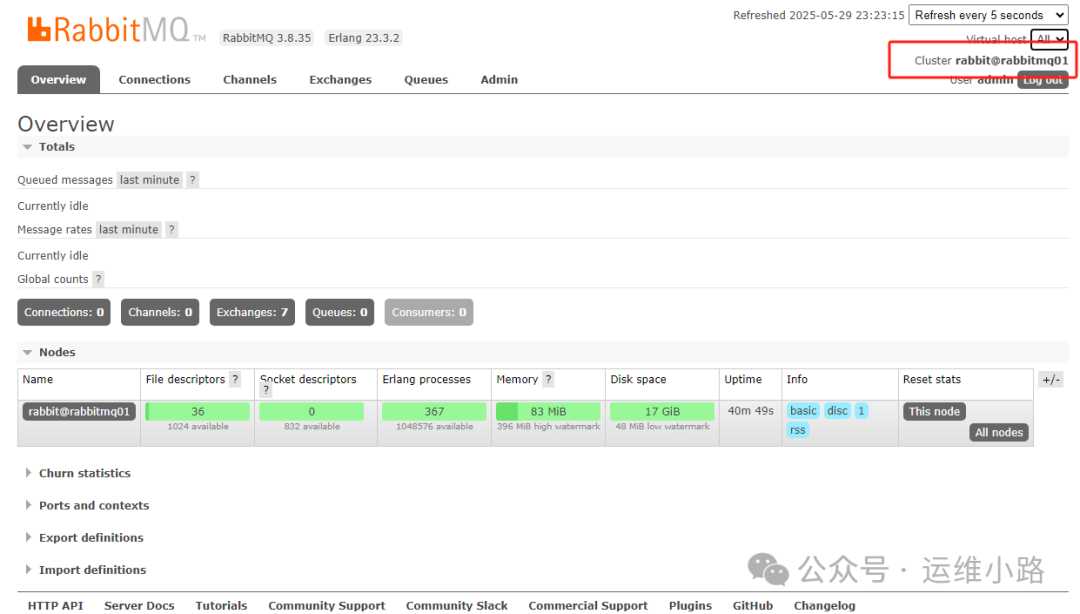Click the RabbitMQ 3.8.35 version label
The height and width of the screenshot is (614, 1080).
267,38
